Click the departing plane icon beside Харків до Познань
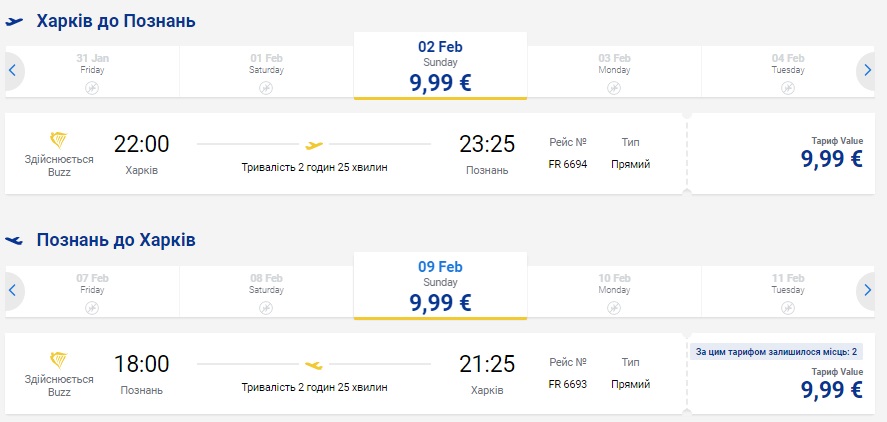 pos(14,21)
